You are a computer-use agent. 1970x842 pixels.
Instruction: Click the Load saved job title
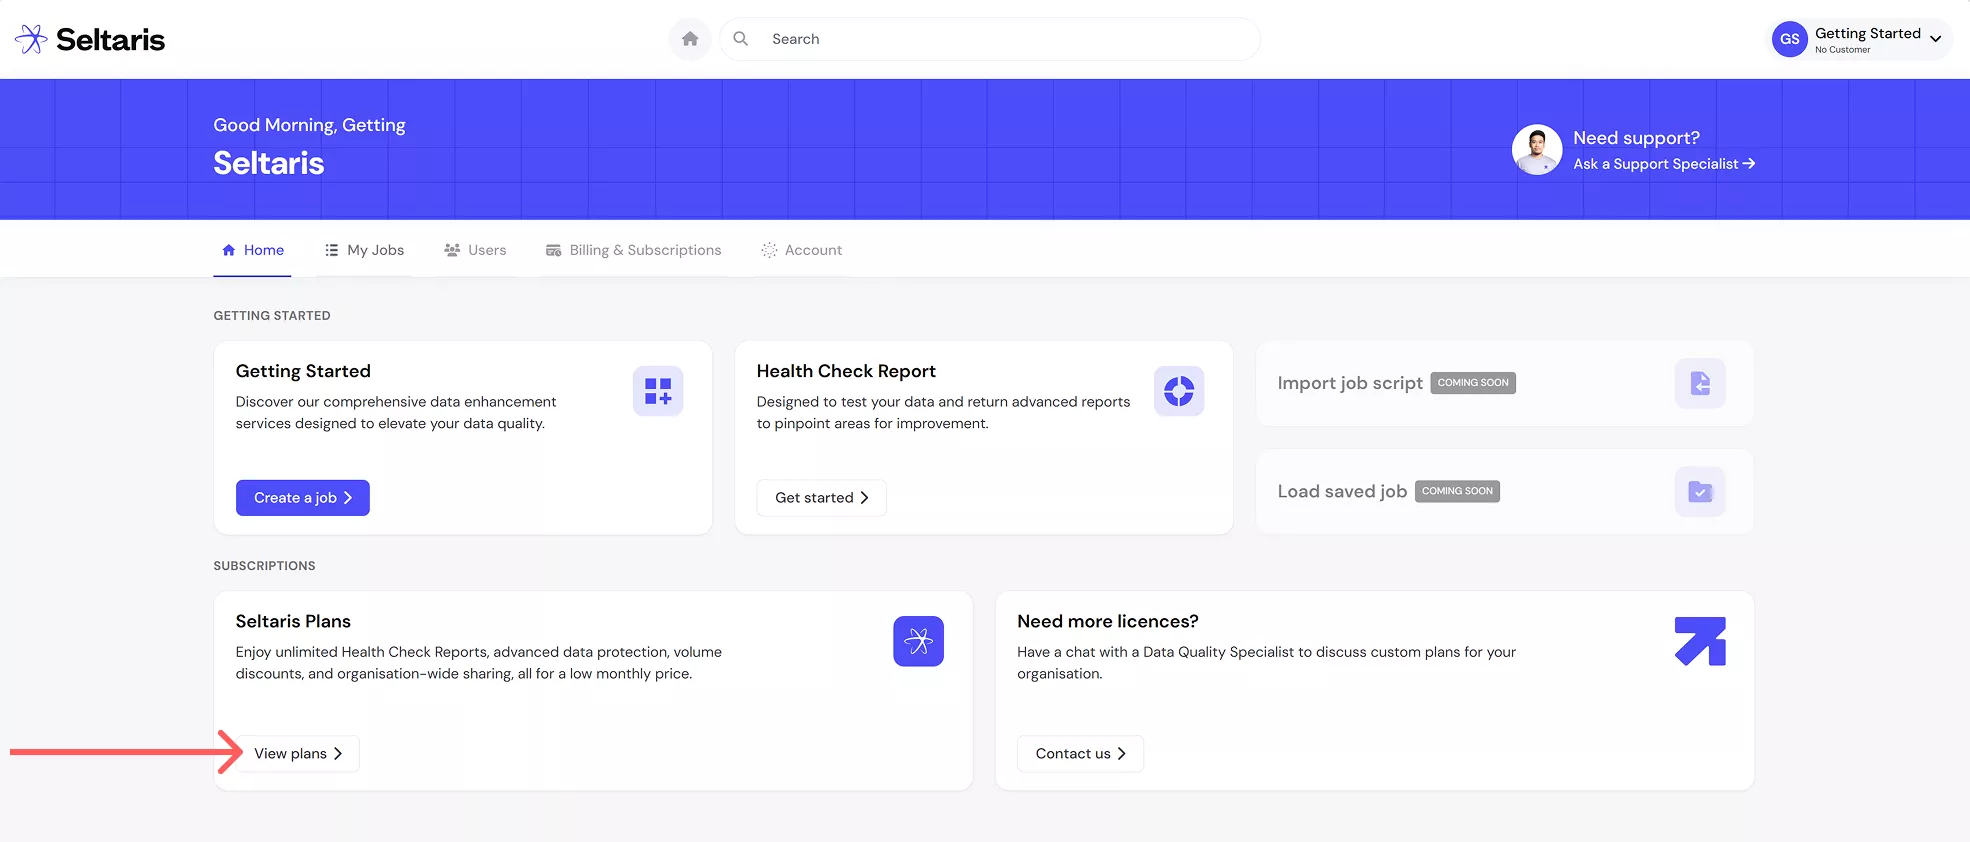click(1342, 491)
